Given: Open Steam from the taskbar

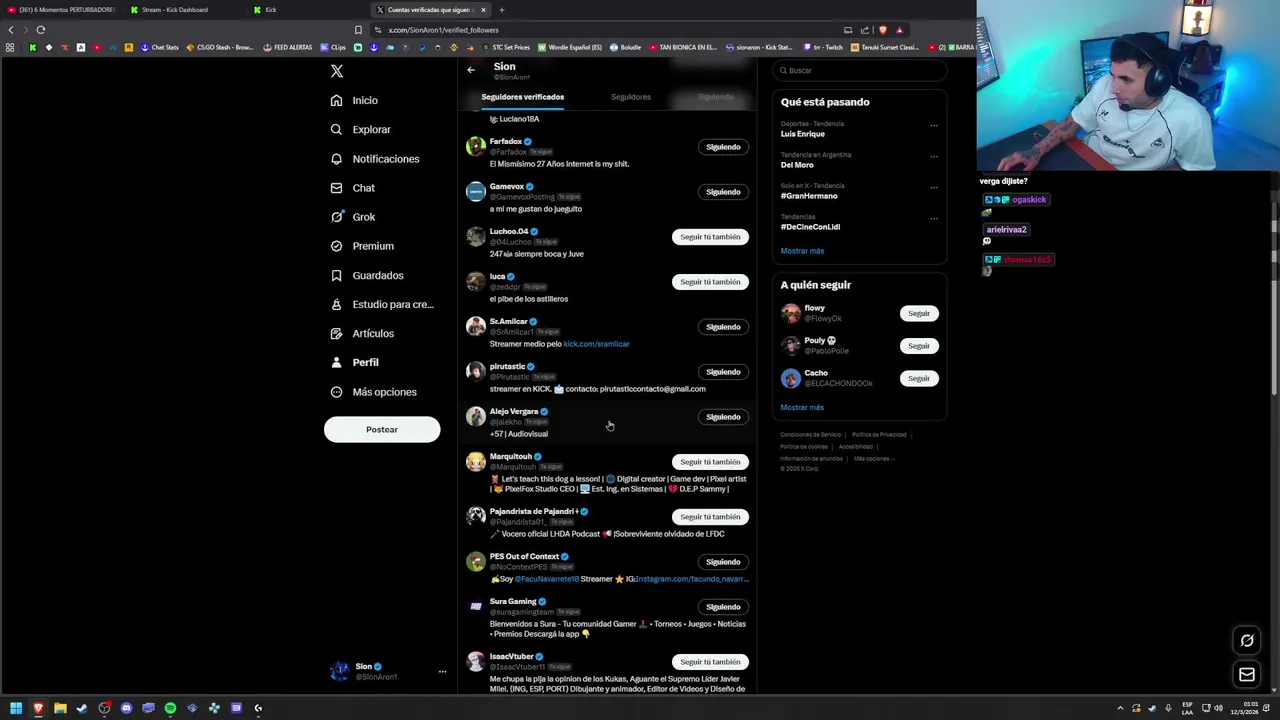Looking at the screenshot, I should (x=82, y=708).
